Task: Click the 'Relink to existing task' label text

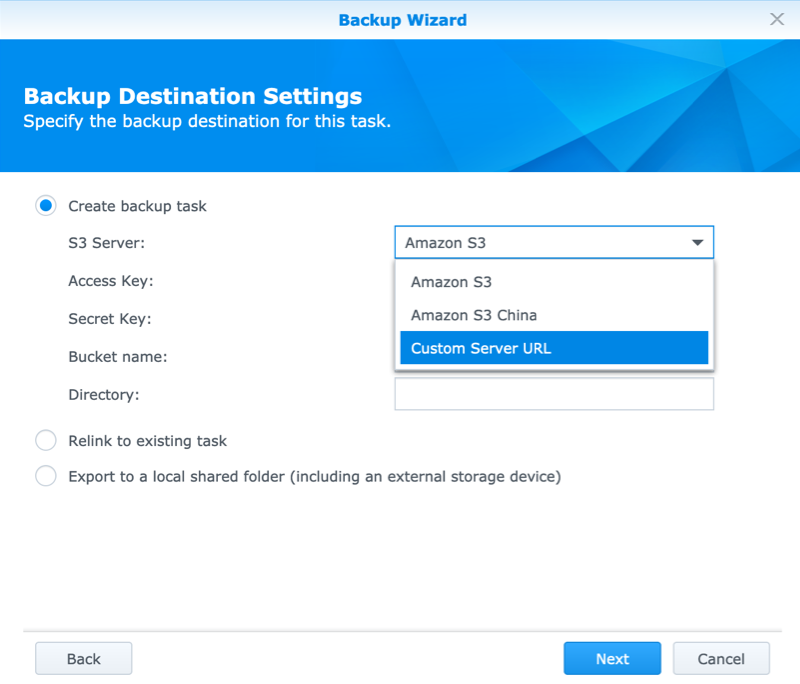Action: 147,441
